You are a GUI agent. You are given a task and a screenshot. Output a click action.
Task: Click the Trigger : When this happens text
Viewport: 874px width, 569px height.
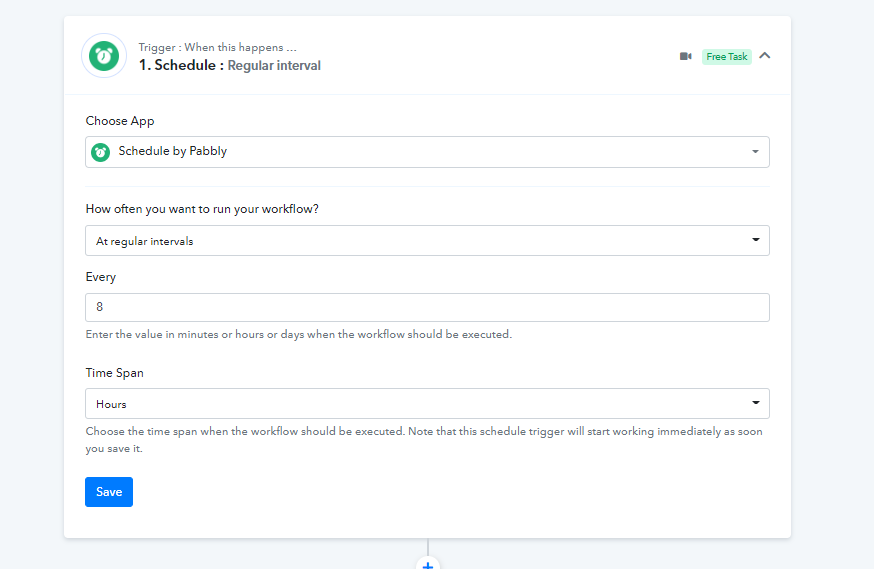point(217,47)
